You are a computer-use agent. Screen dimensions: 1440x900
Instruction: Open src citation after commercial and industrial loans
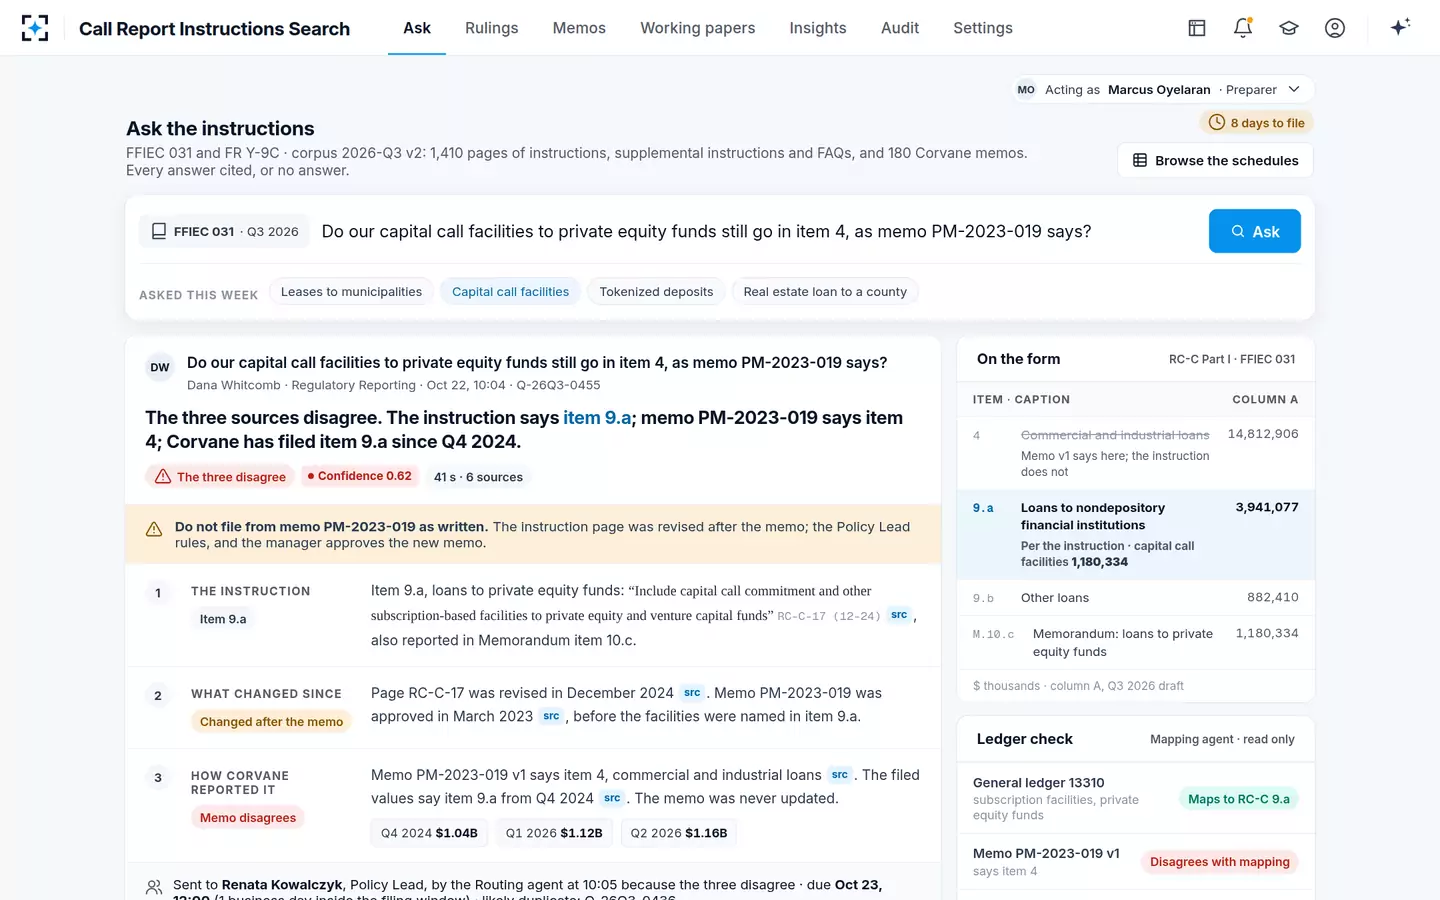pyautogui.click(x=840, y=775)
